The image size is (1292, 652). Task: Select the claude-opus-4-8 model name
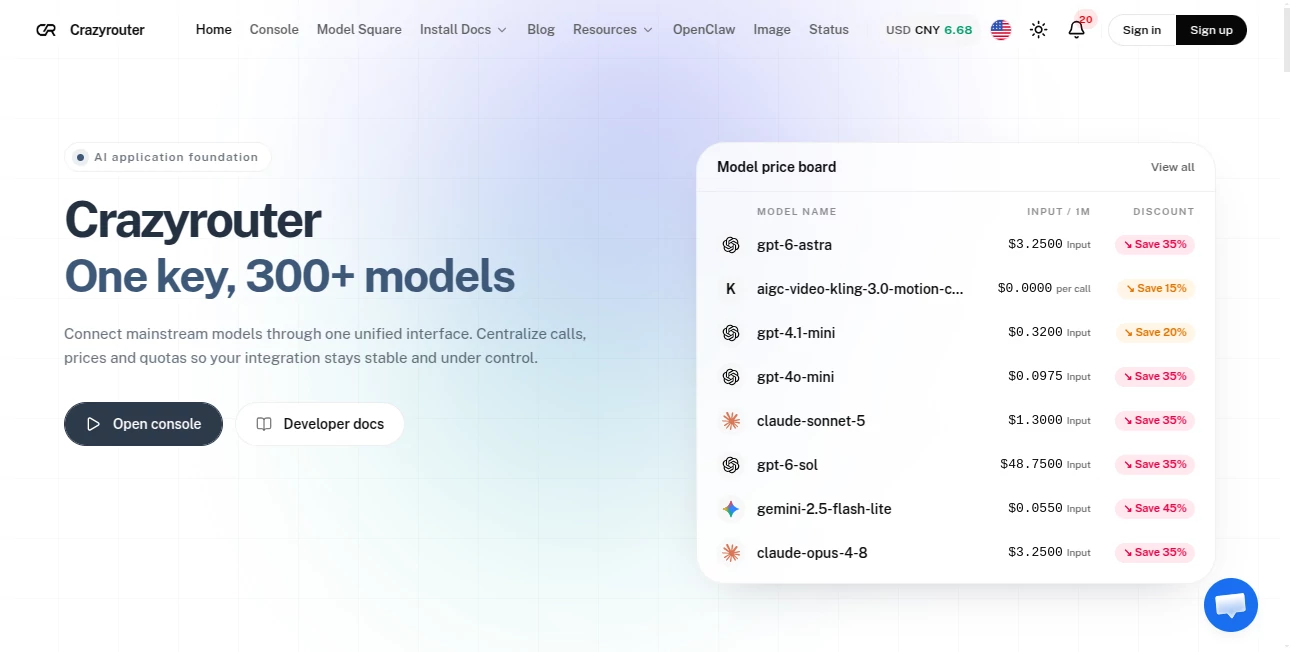click(812, 553)
